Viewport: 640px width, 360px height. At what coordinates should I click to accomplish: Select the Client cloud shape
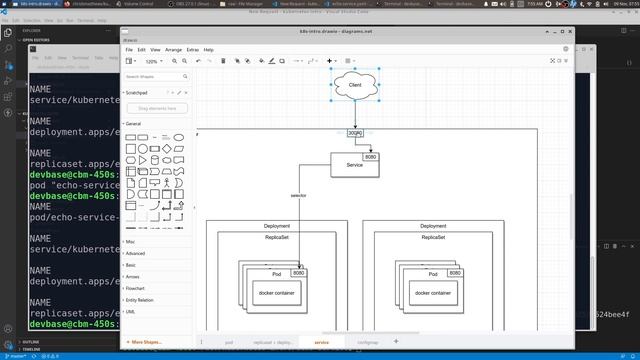[355, 85]
